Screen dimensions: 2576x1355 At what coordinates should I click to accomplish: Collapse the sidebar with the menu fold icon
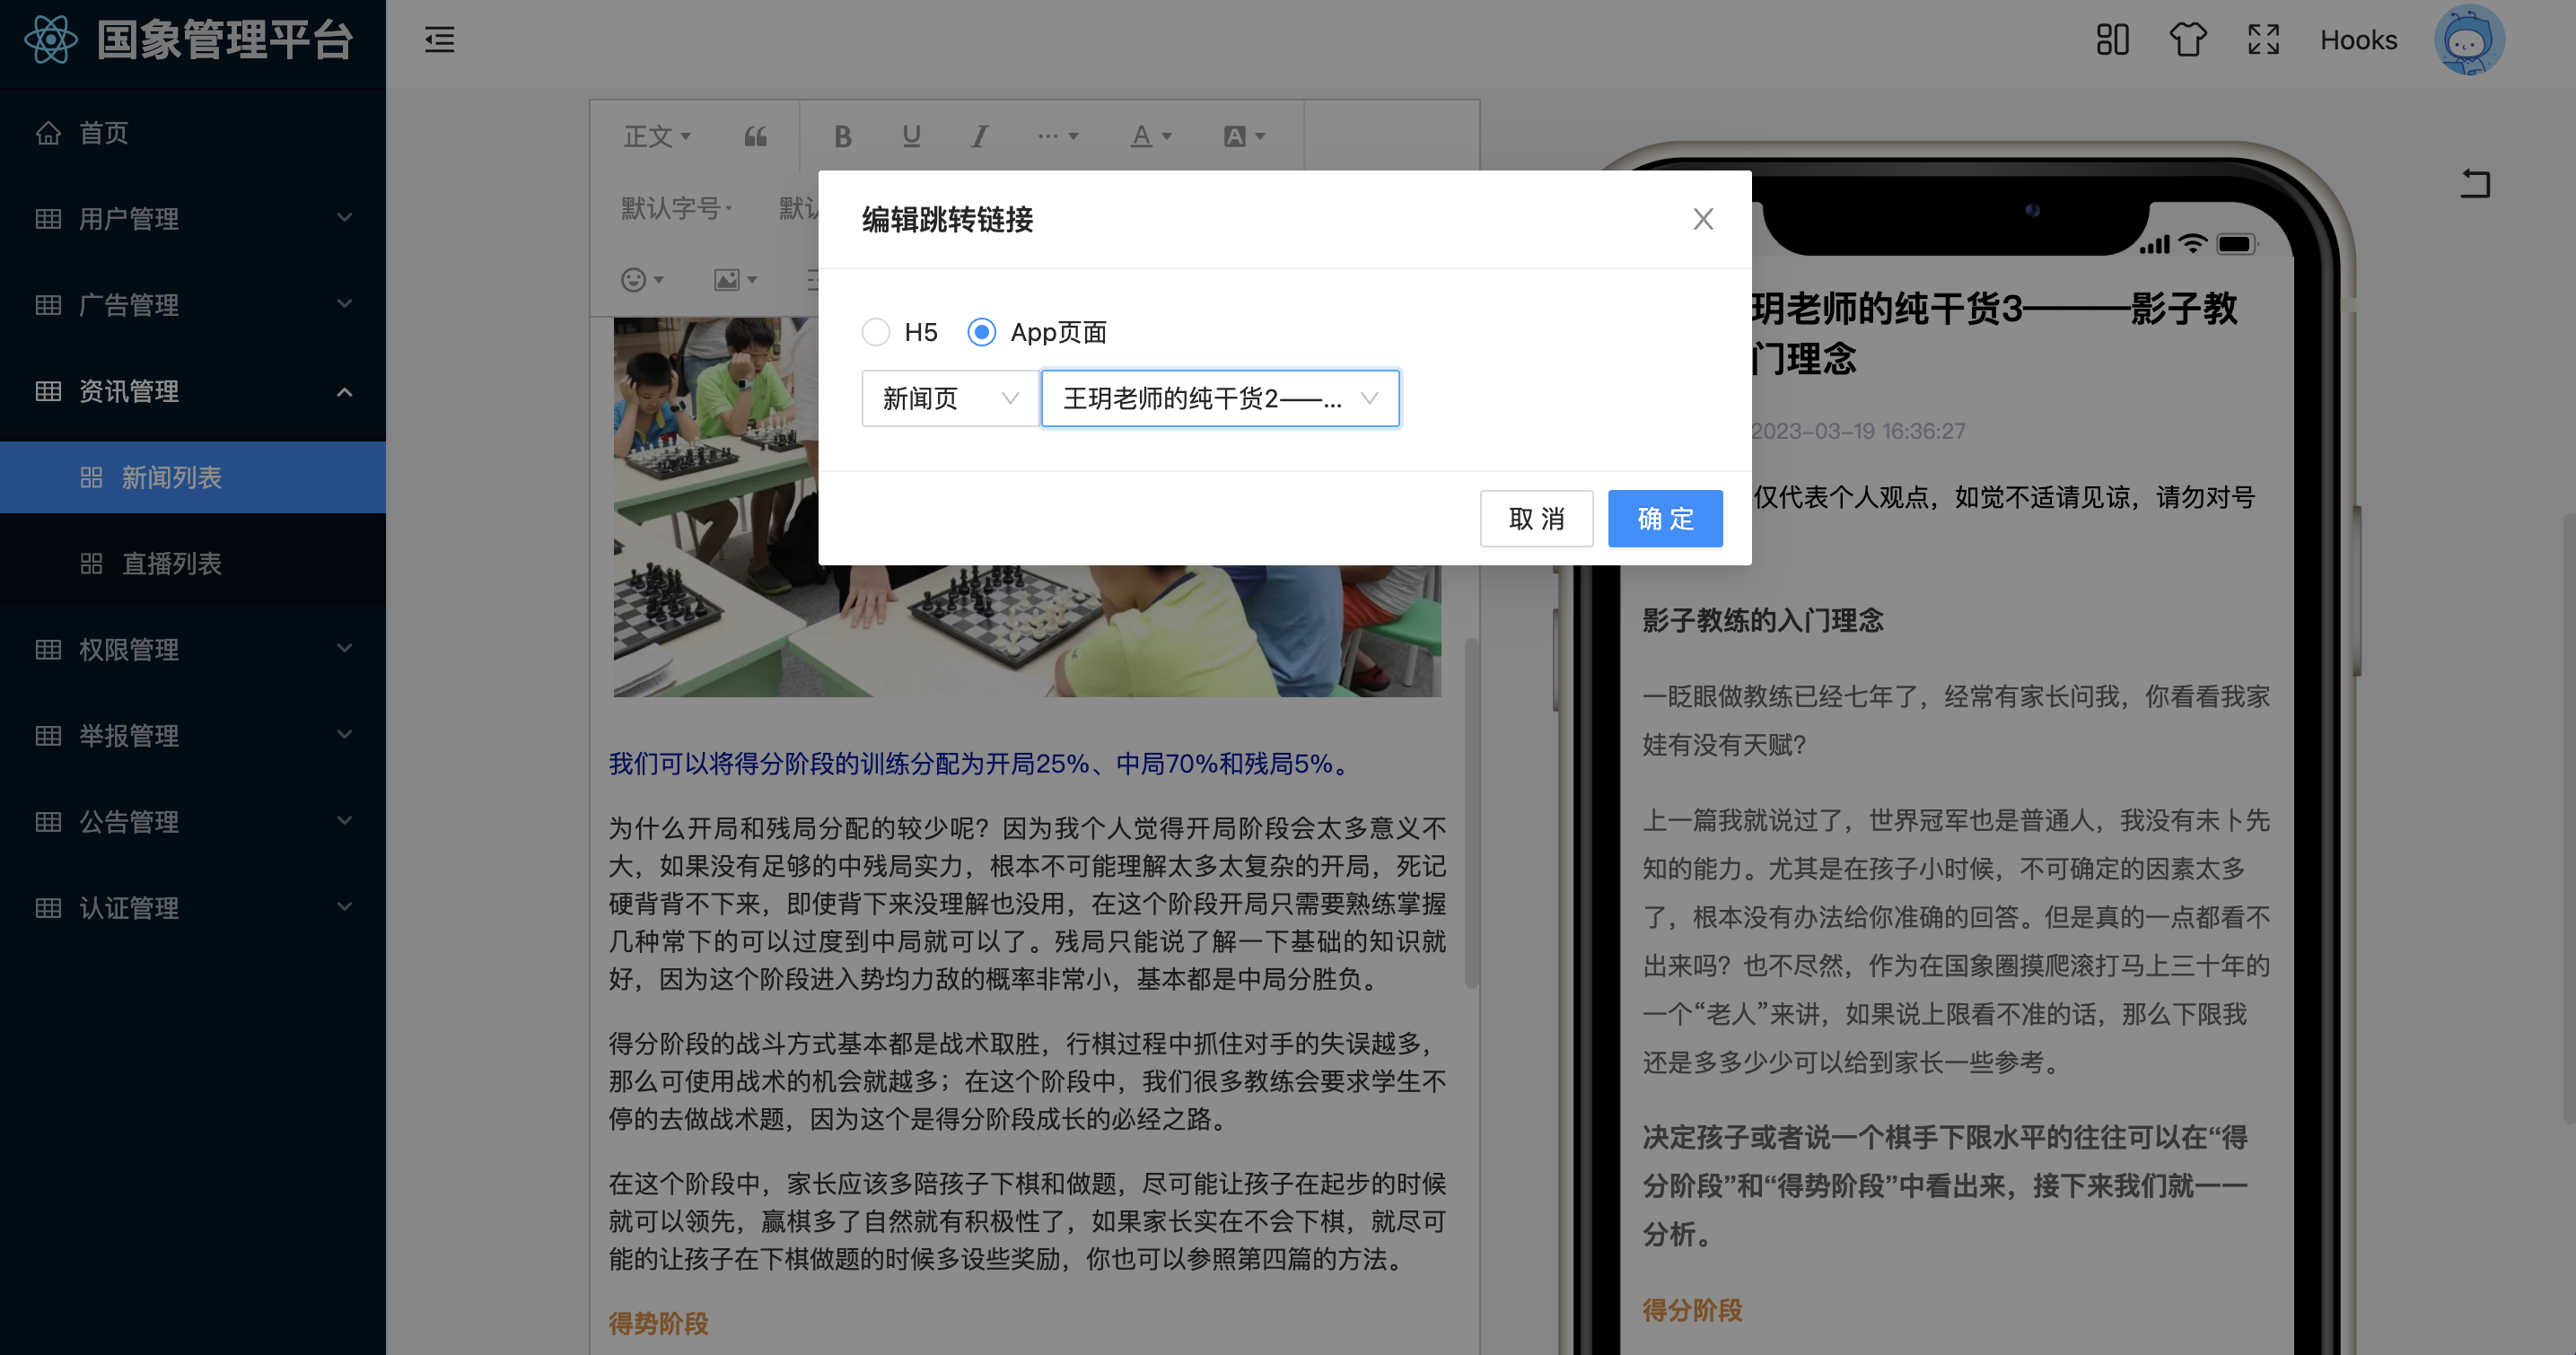(x=439, y=40)
